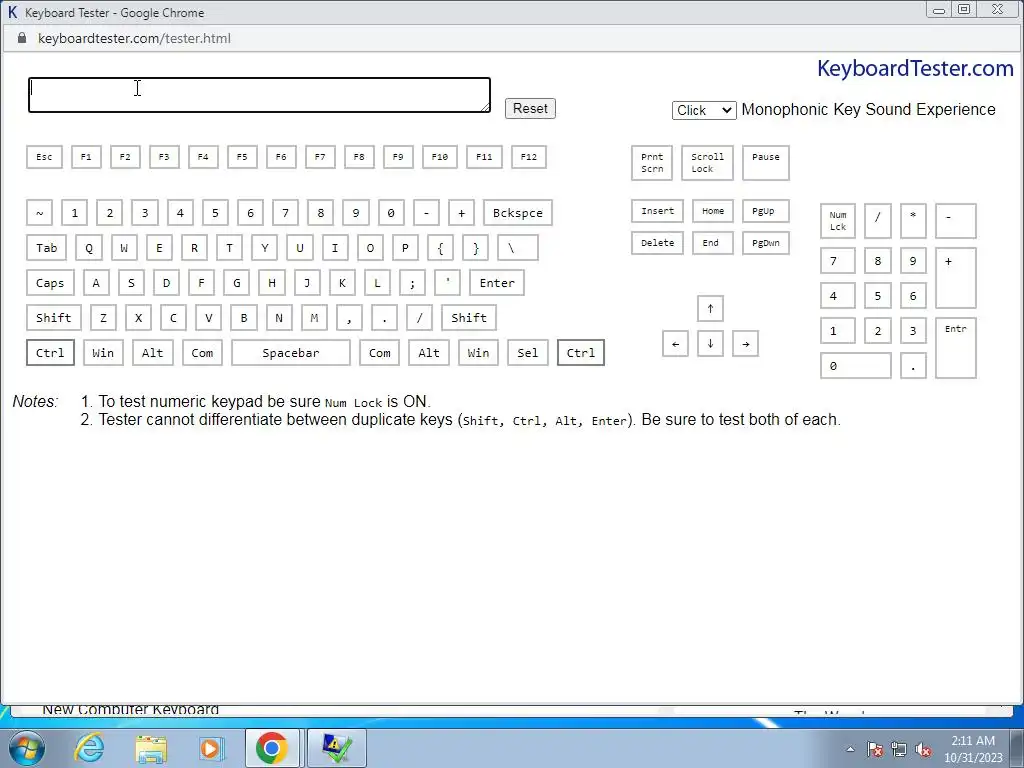Click the left Win key
Image resolution: width=1024 pixels, height=768 pixels.
pyautogui.click(x=103, y=353)
